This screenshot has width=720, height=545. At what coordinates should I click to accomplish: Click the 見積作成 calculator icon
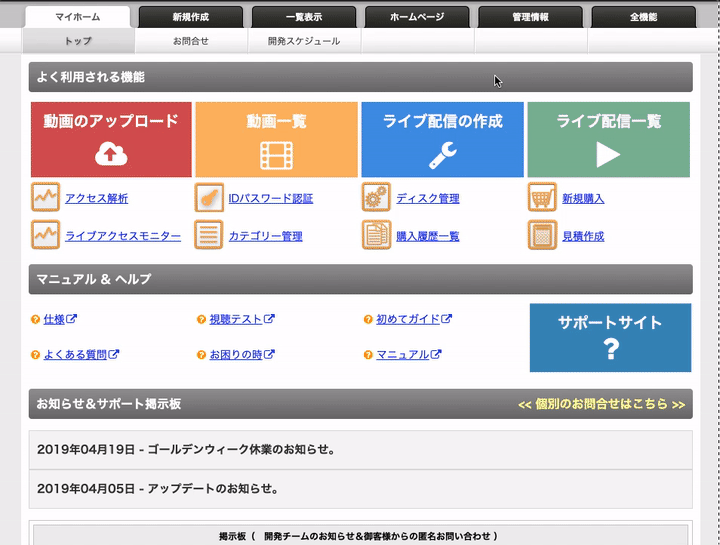pyautogui.click(x=542, y=235)
